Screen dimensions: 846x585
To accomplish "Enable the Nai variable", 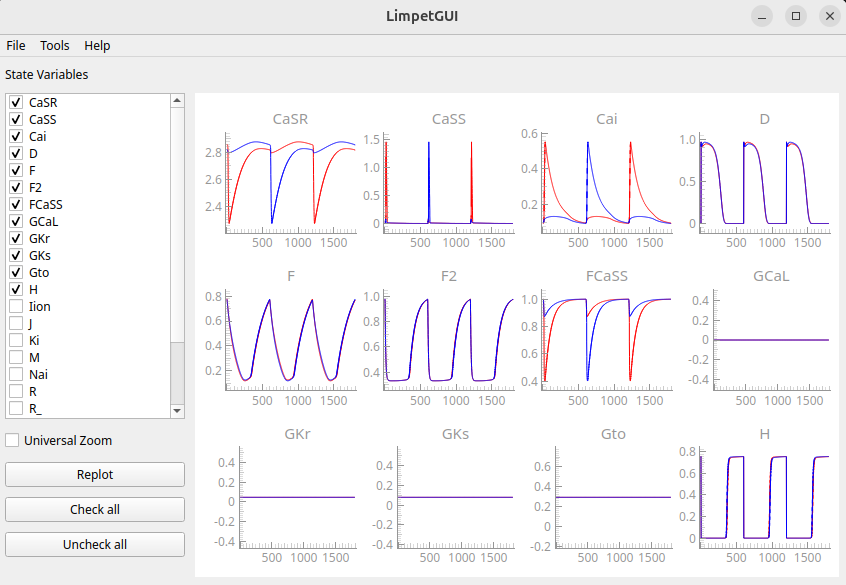I will click(x=14, y=374).
